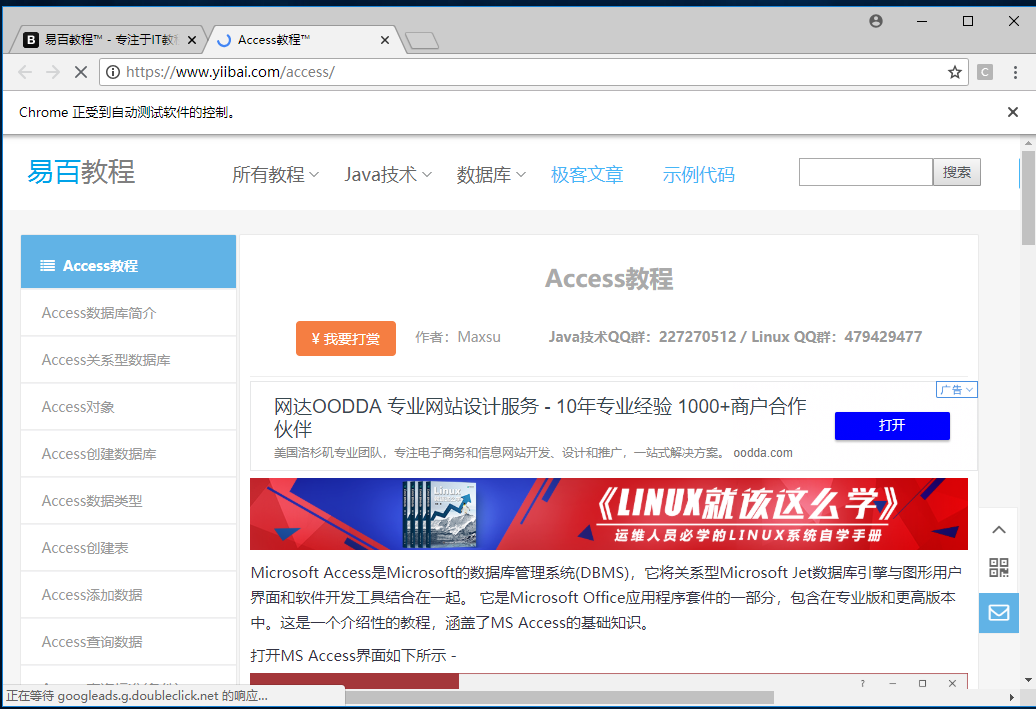Screen dimensions: 1036x709
Task: Click the QR code icon
Action: [x=998, y=567]
